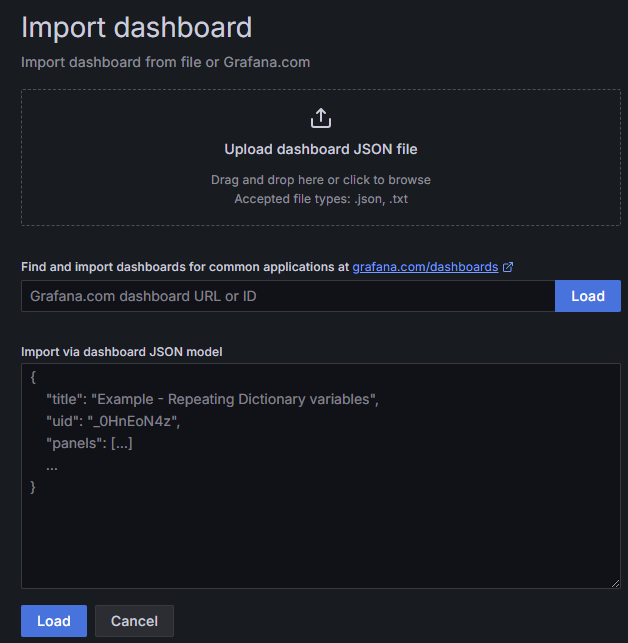Click the resize handle of JSON textarea
The height and width of the screenshot is (643, 628).
pos(615,583)
